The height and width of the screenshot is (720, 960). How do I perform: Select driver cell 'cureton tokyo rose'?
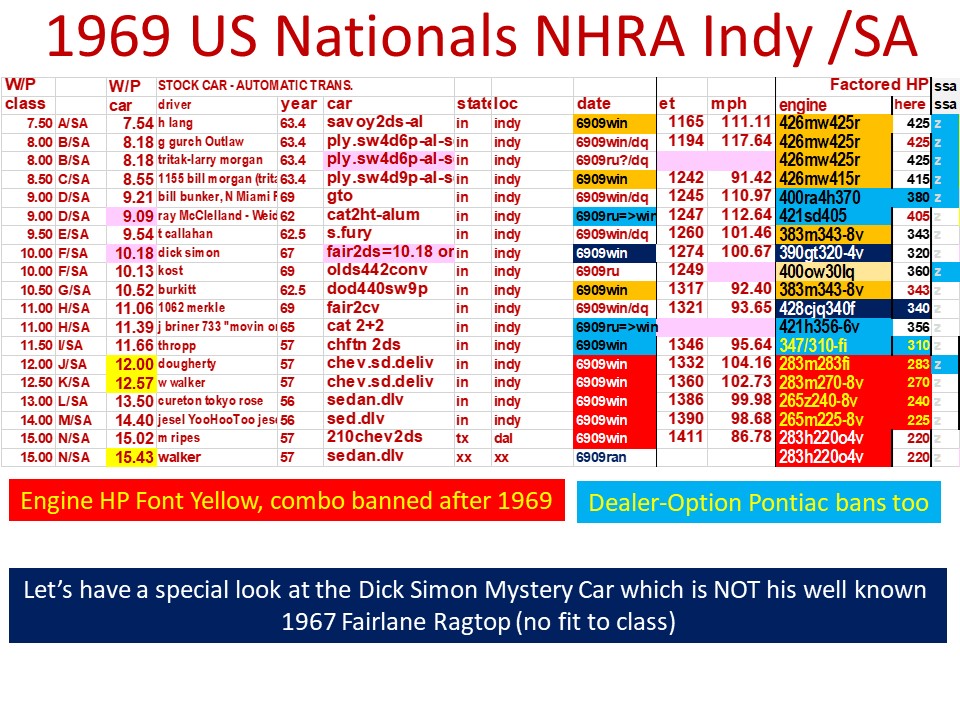[210, 401]
